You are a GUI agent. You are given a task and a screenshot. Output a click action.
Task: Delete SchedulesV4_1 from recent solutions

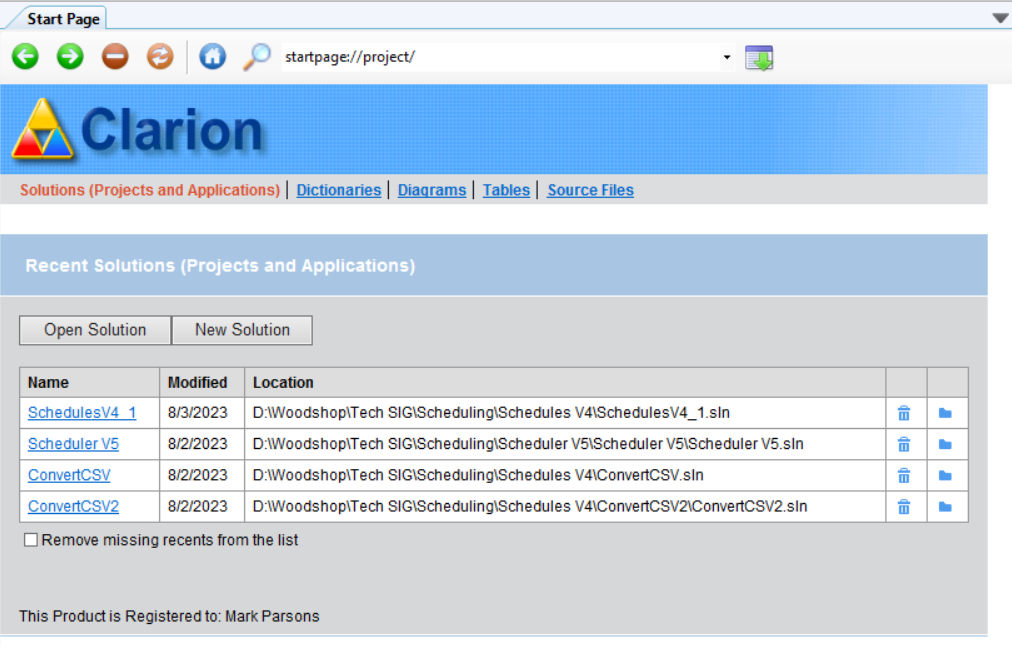904,412
